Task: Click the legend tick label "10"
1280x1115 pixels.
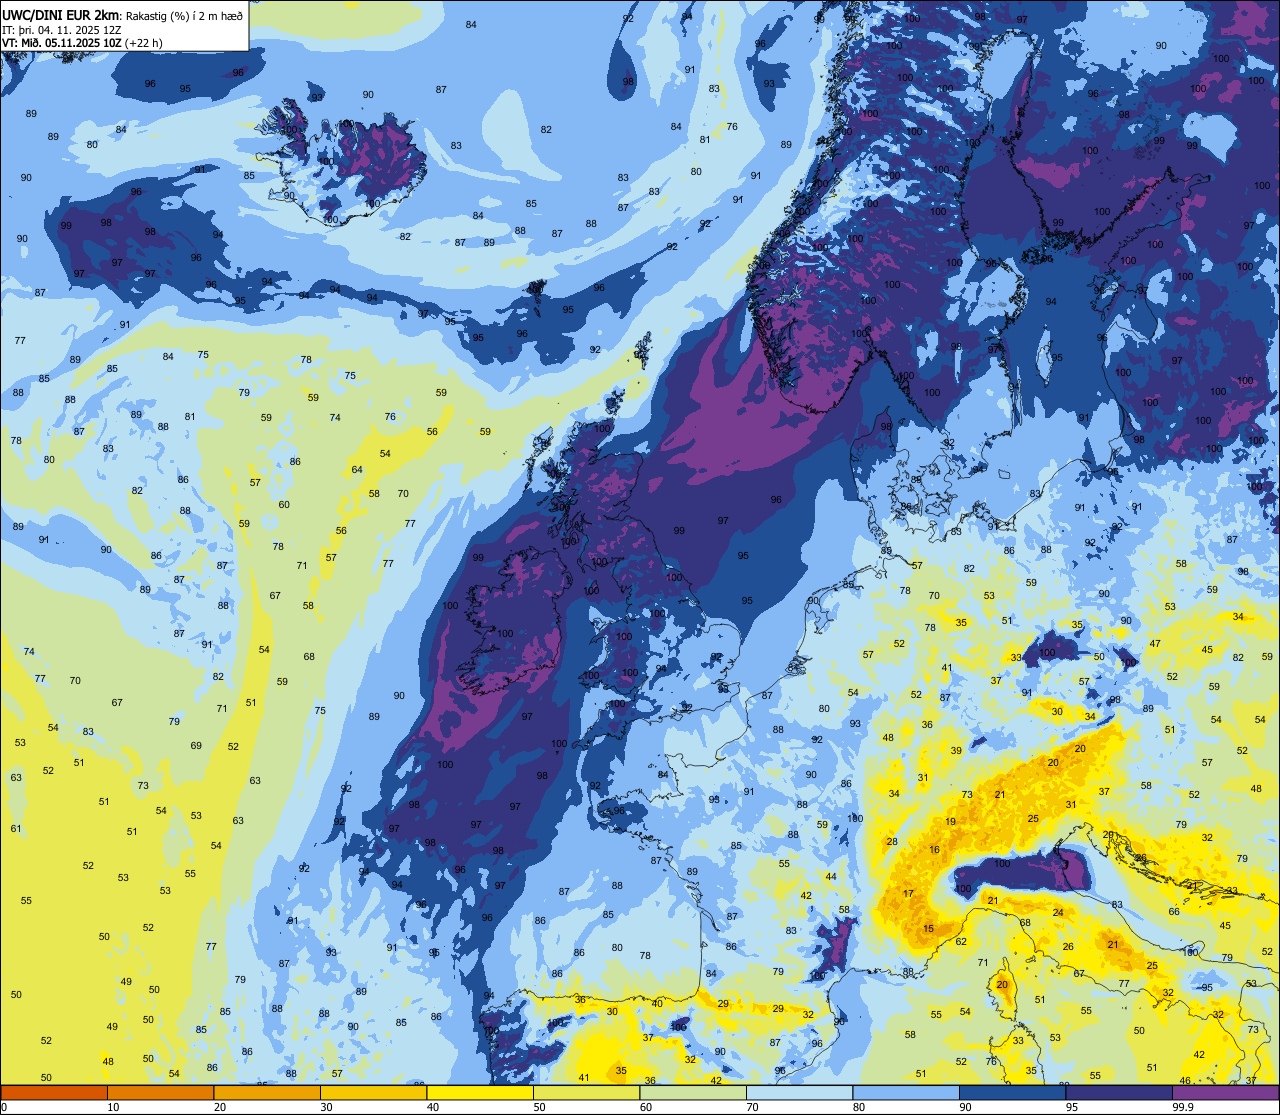Action: click(113, 1107)
